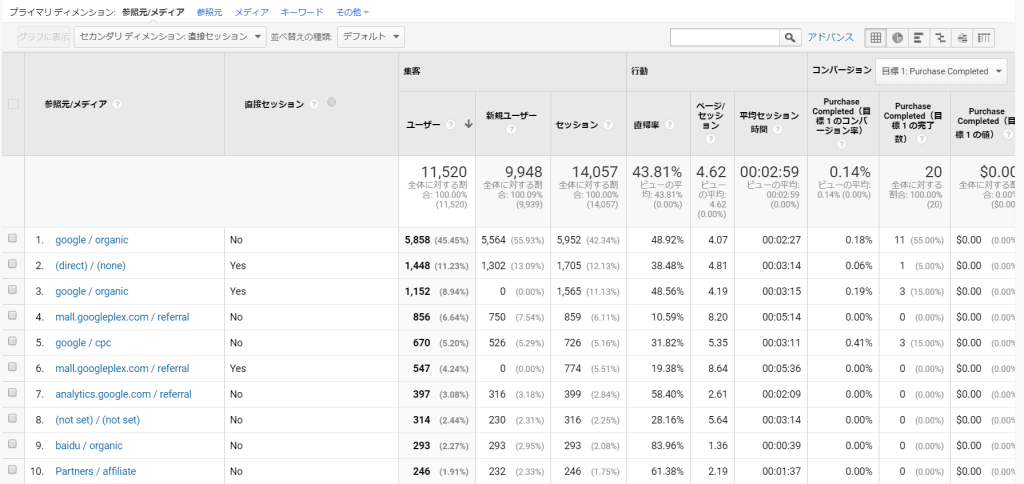
Task: Sort by 新規ユーザー column header
Action: pyautogui.click(x=511, y=116)
